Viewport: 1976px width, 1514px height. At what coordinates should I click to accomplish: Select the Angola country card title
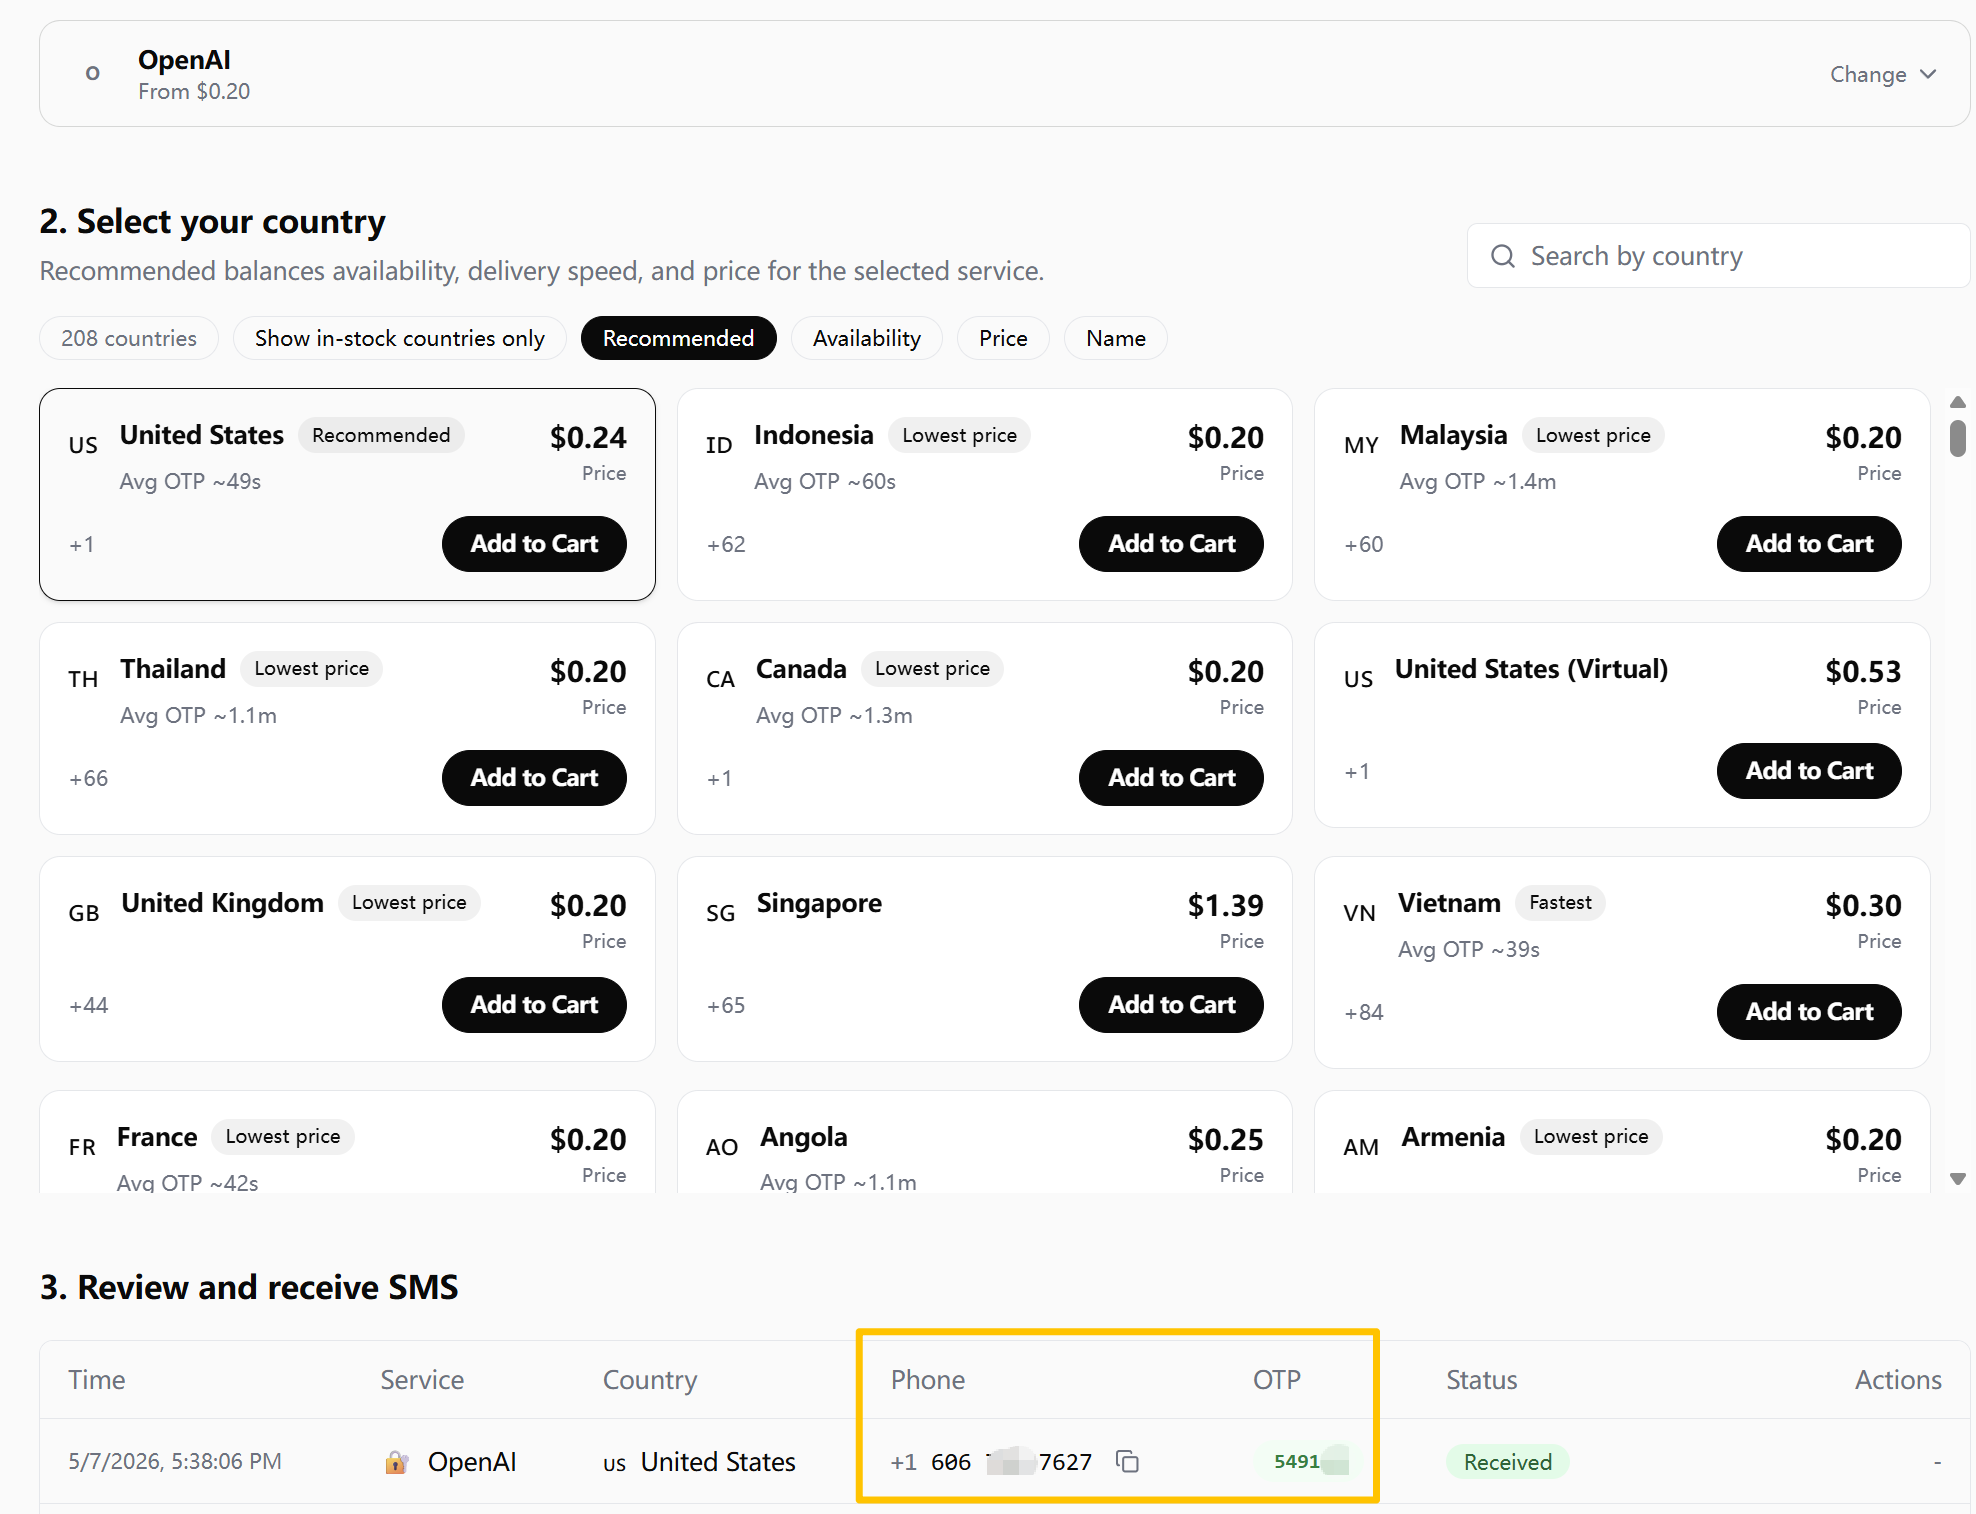point(804,1137)
